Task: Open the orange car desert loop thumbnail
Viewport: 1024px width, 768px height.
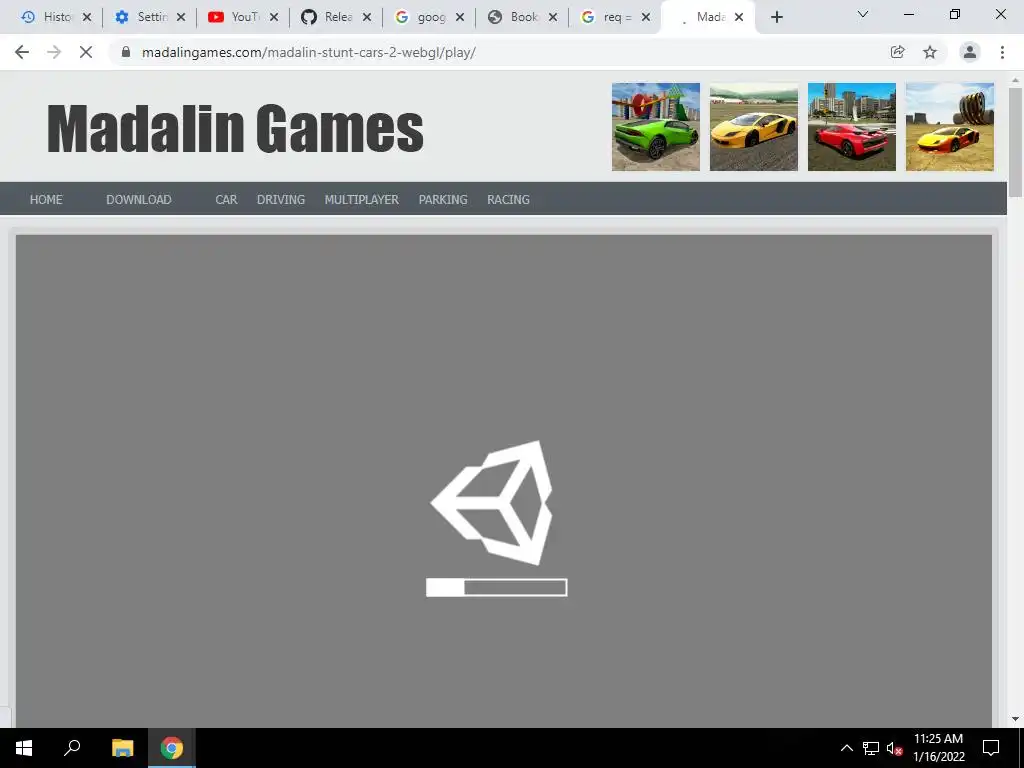Action: coord(950,127)
